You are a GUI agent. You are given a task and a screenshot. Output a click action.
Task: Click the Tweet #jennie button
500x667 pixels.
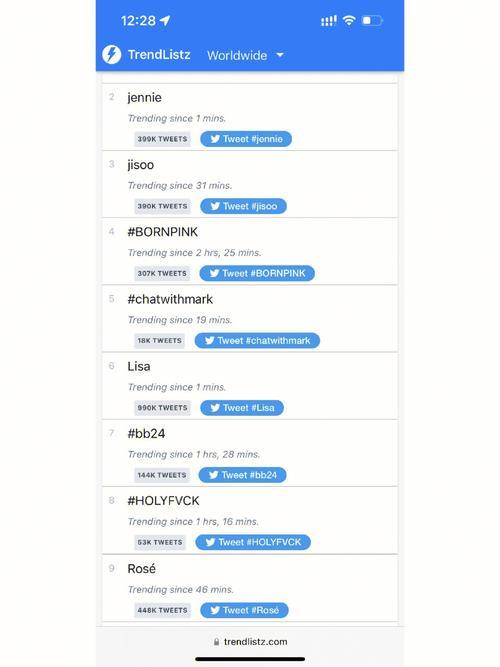coord(246,139)
